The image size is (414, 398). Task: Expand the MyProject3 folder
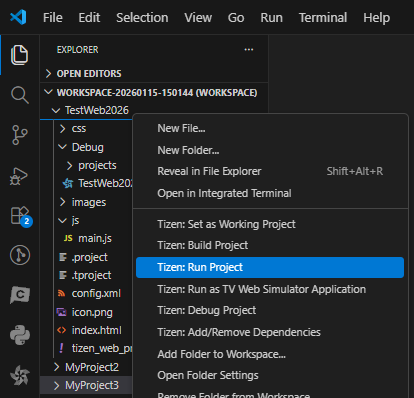(56, 385)
